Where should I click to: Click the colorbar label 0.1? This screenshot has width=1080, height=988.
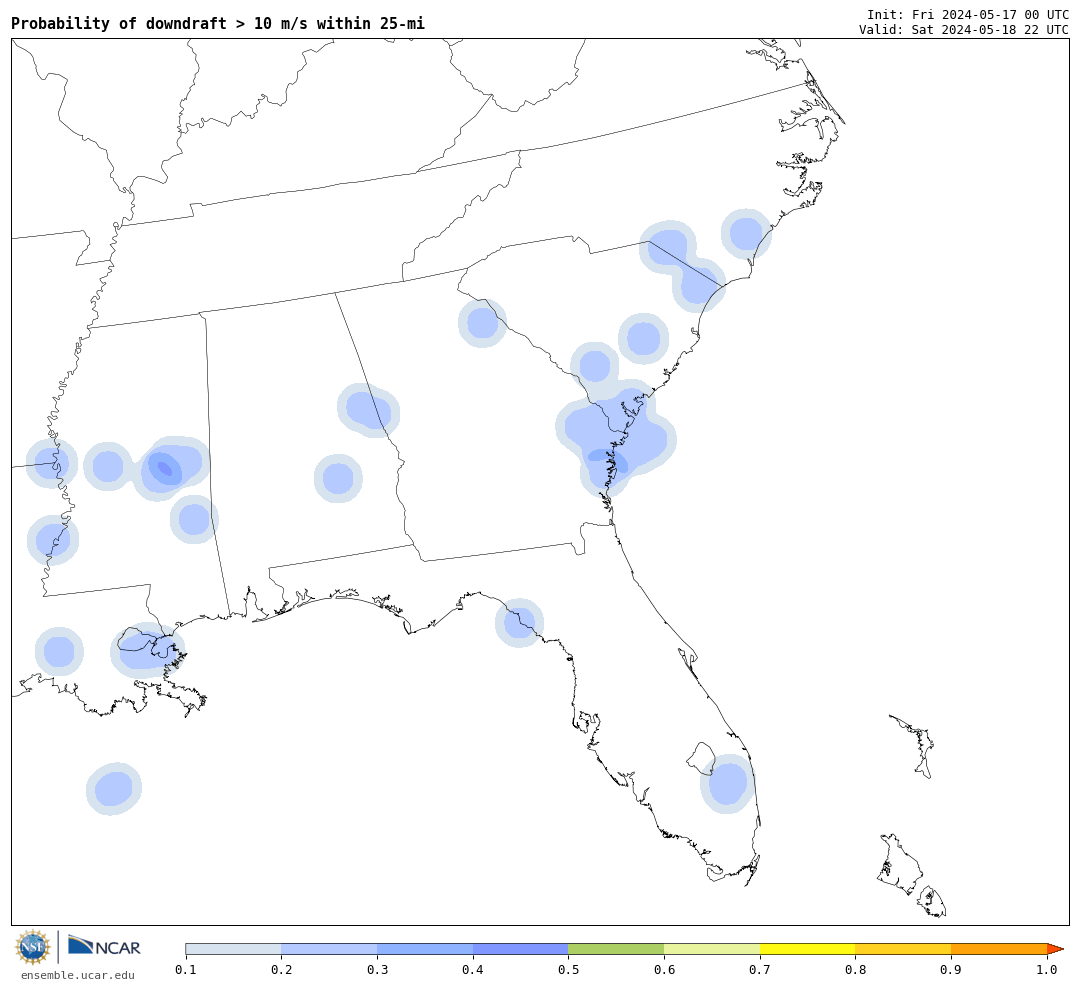[185, 970]
